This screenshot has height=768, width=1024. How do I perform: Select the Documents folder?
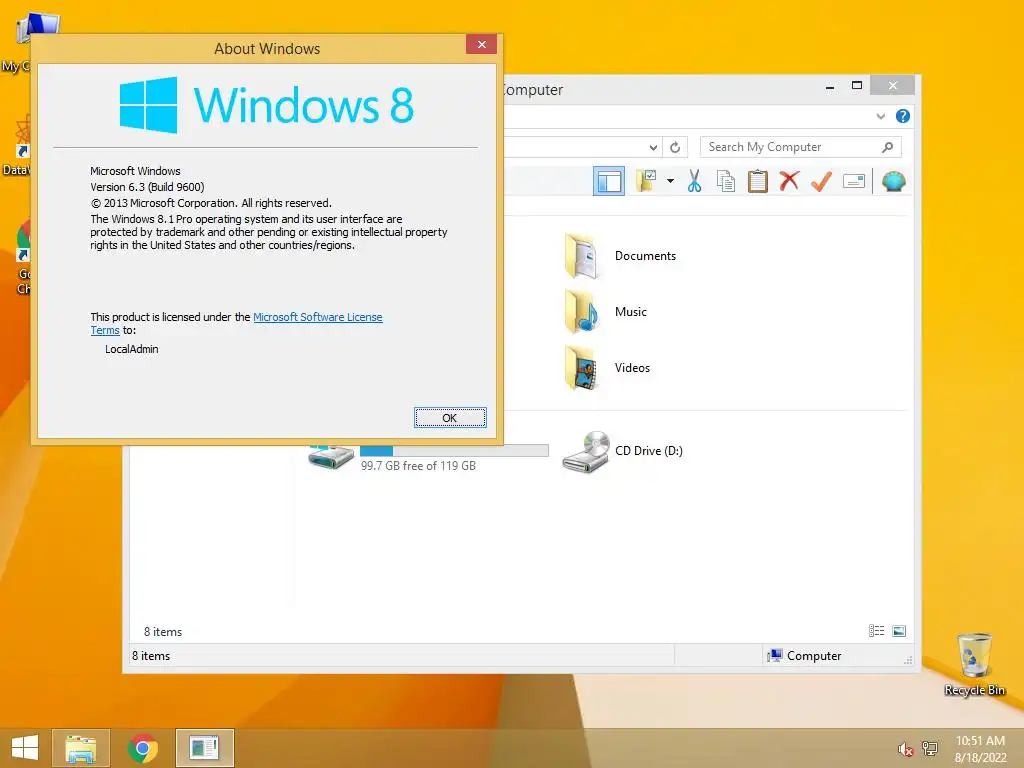point(620,256)
